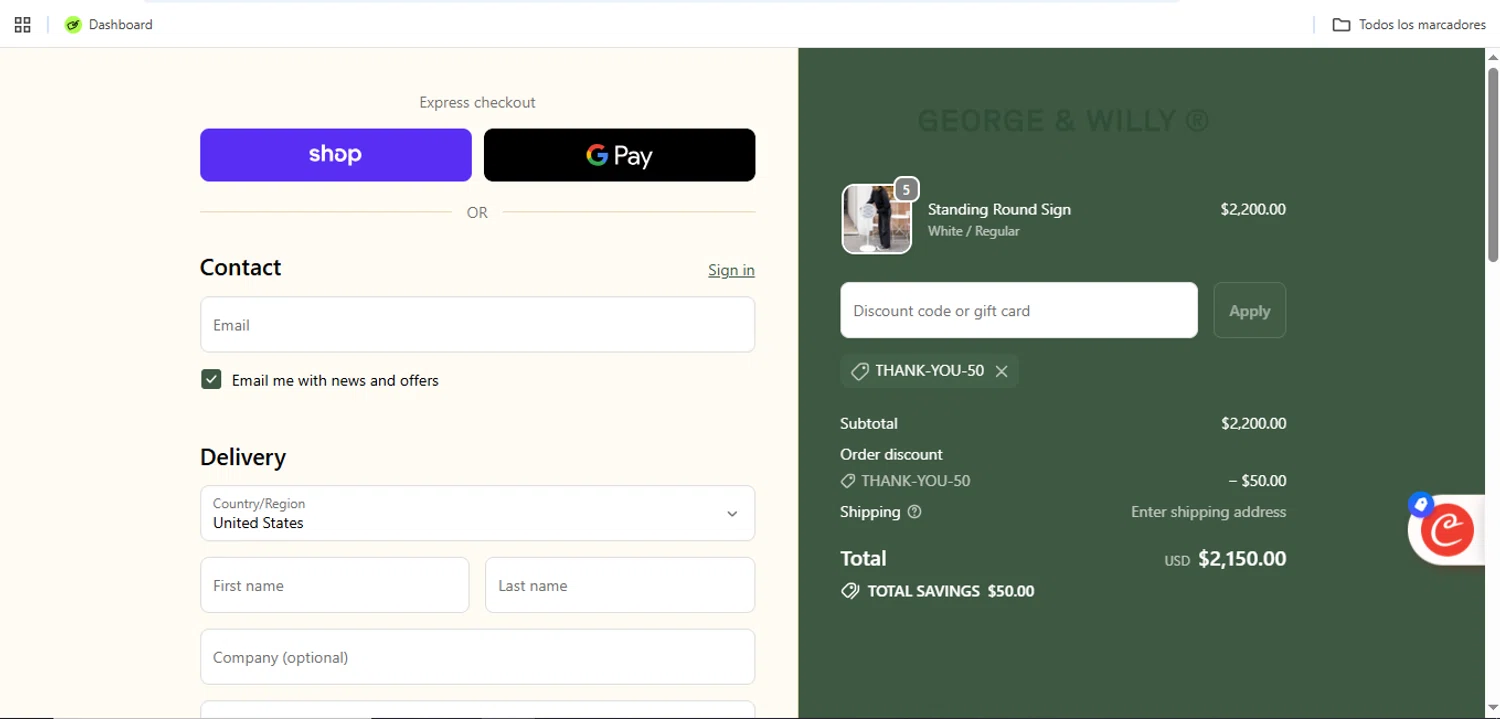Click the Total amount $2,150.00
Screen dimensions: 1500x719
point(1242,559)
